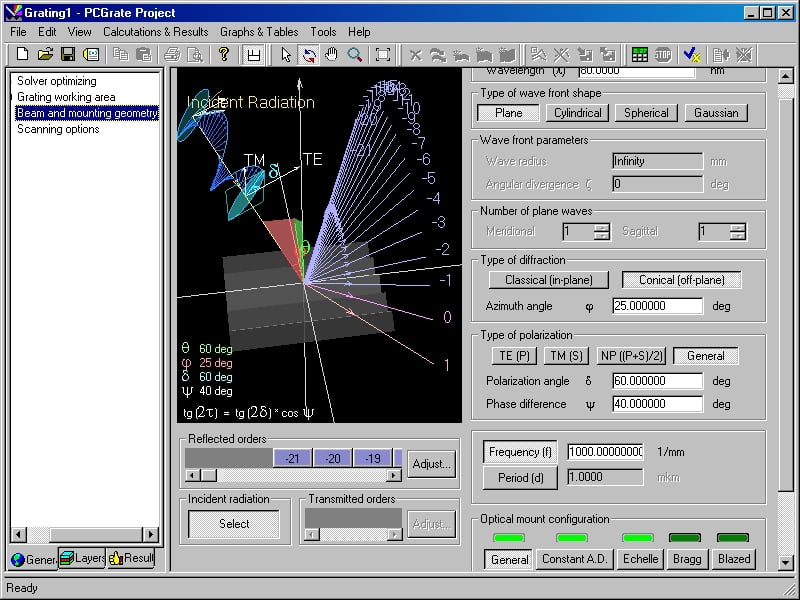Select Scanning options in tree
This screenshot has width=800, height=600.
[x=58, y=129]
